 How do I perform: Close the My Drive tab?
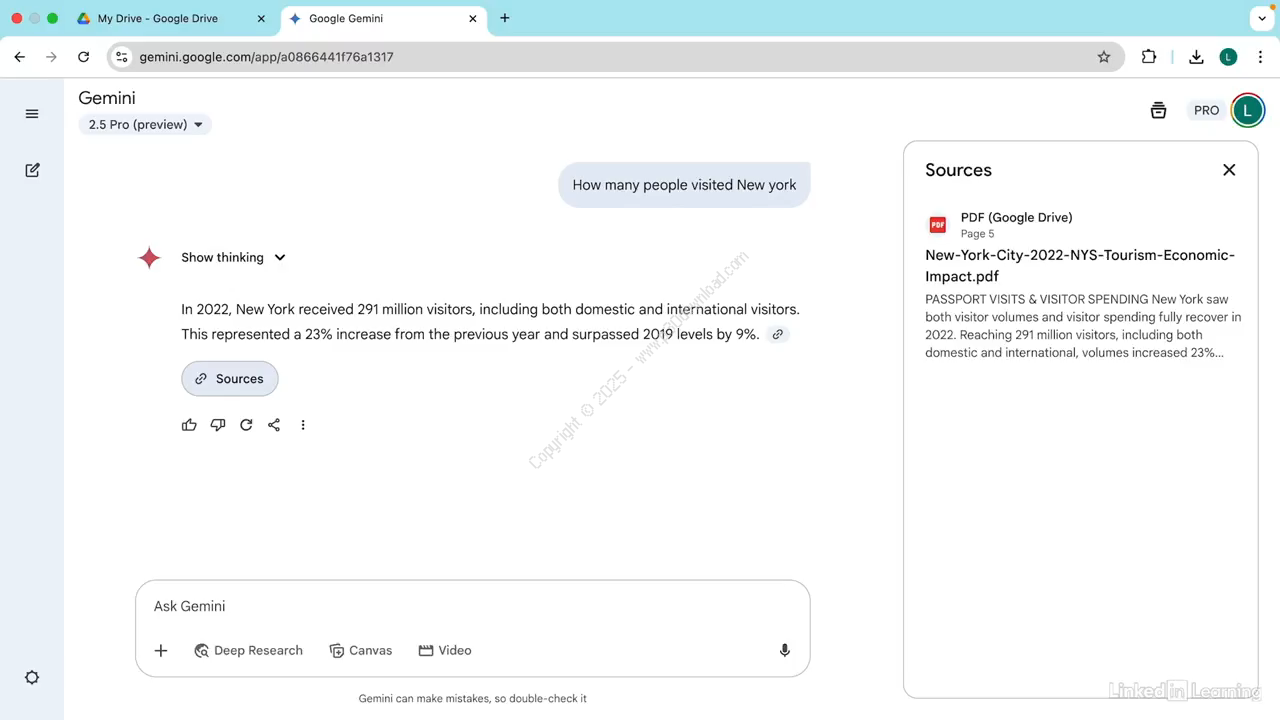coord(262,18)
